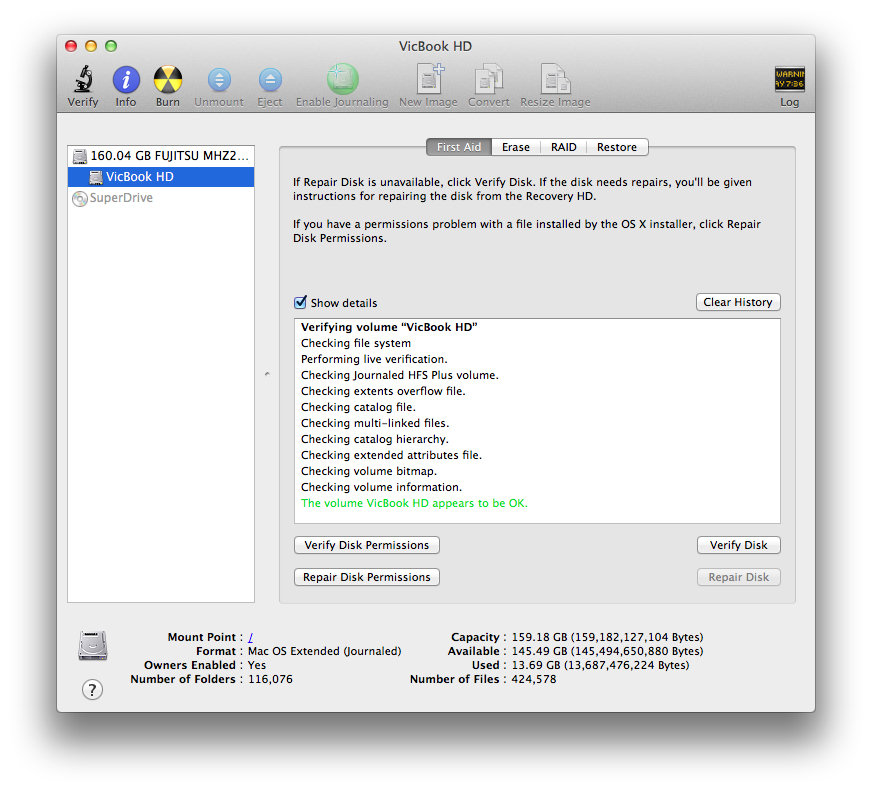The height and width of the screenshot is (791, 872).
Task: Click the help question mark button
Action: [x=92, y=690]
